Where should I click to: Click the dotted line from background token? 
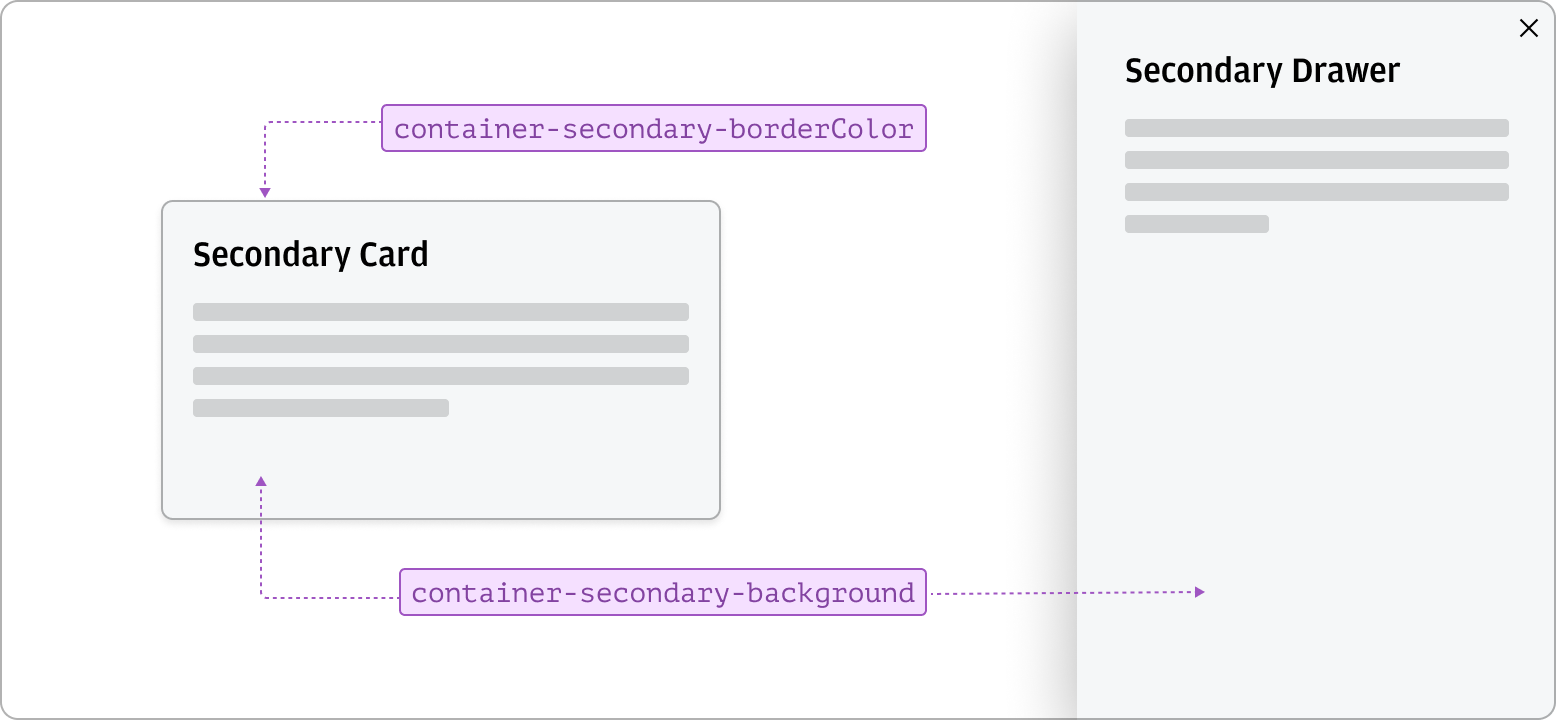(330, 597)
